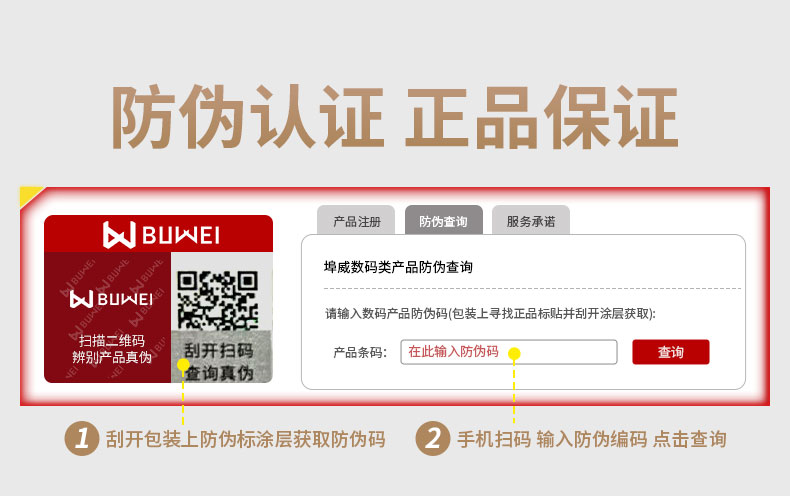Click the BUWEI logo in red header
This screenshot has height=496, width=790.
point(161,235)
